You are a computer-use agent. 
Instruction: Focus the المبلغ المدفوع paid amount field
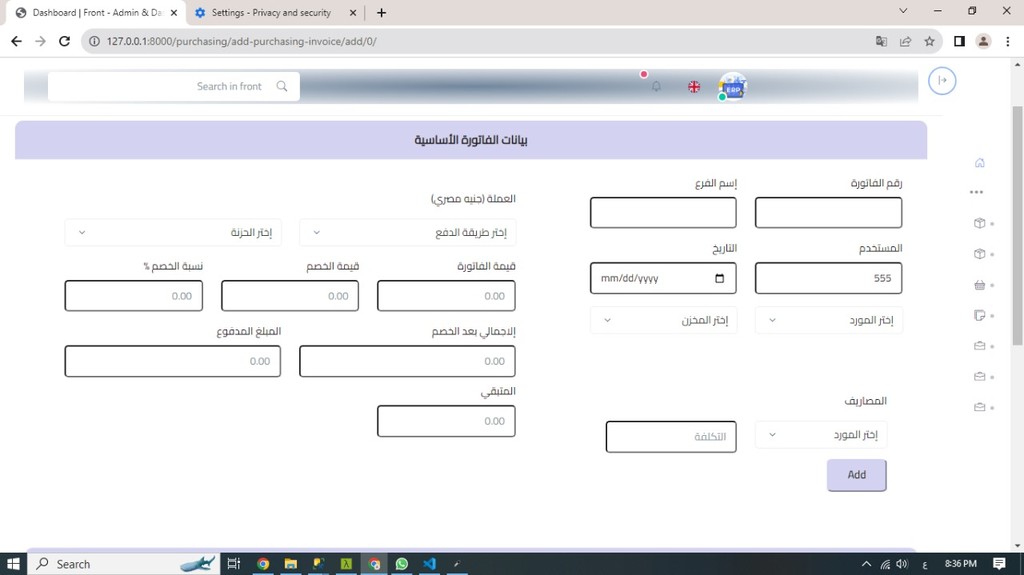pyautogui.click(x=172, y=361)
